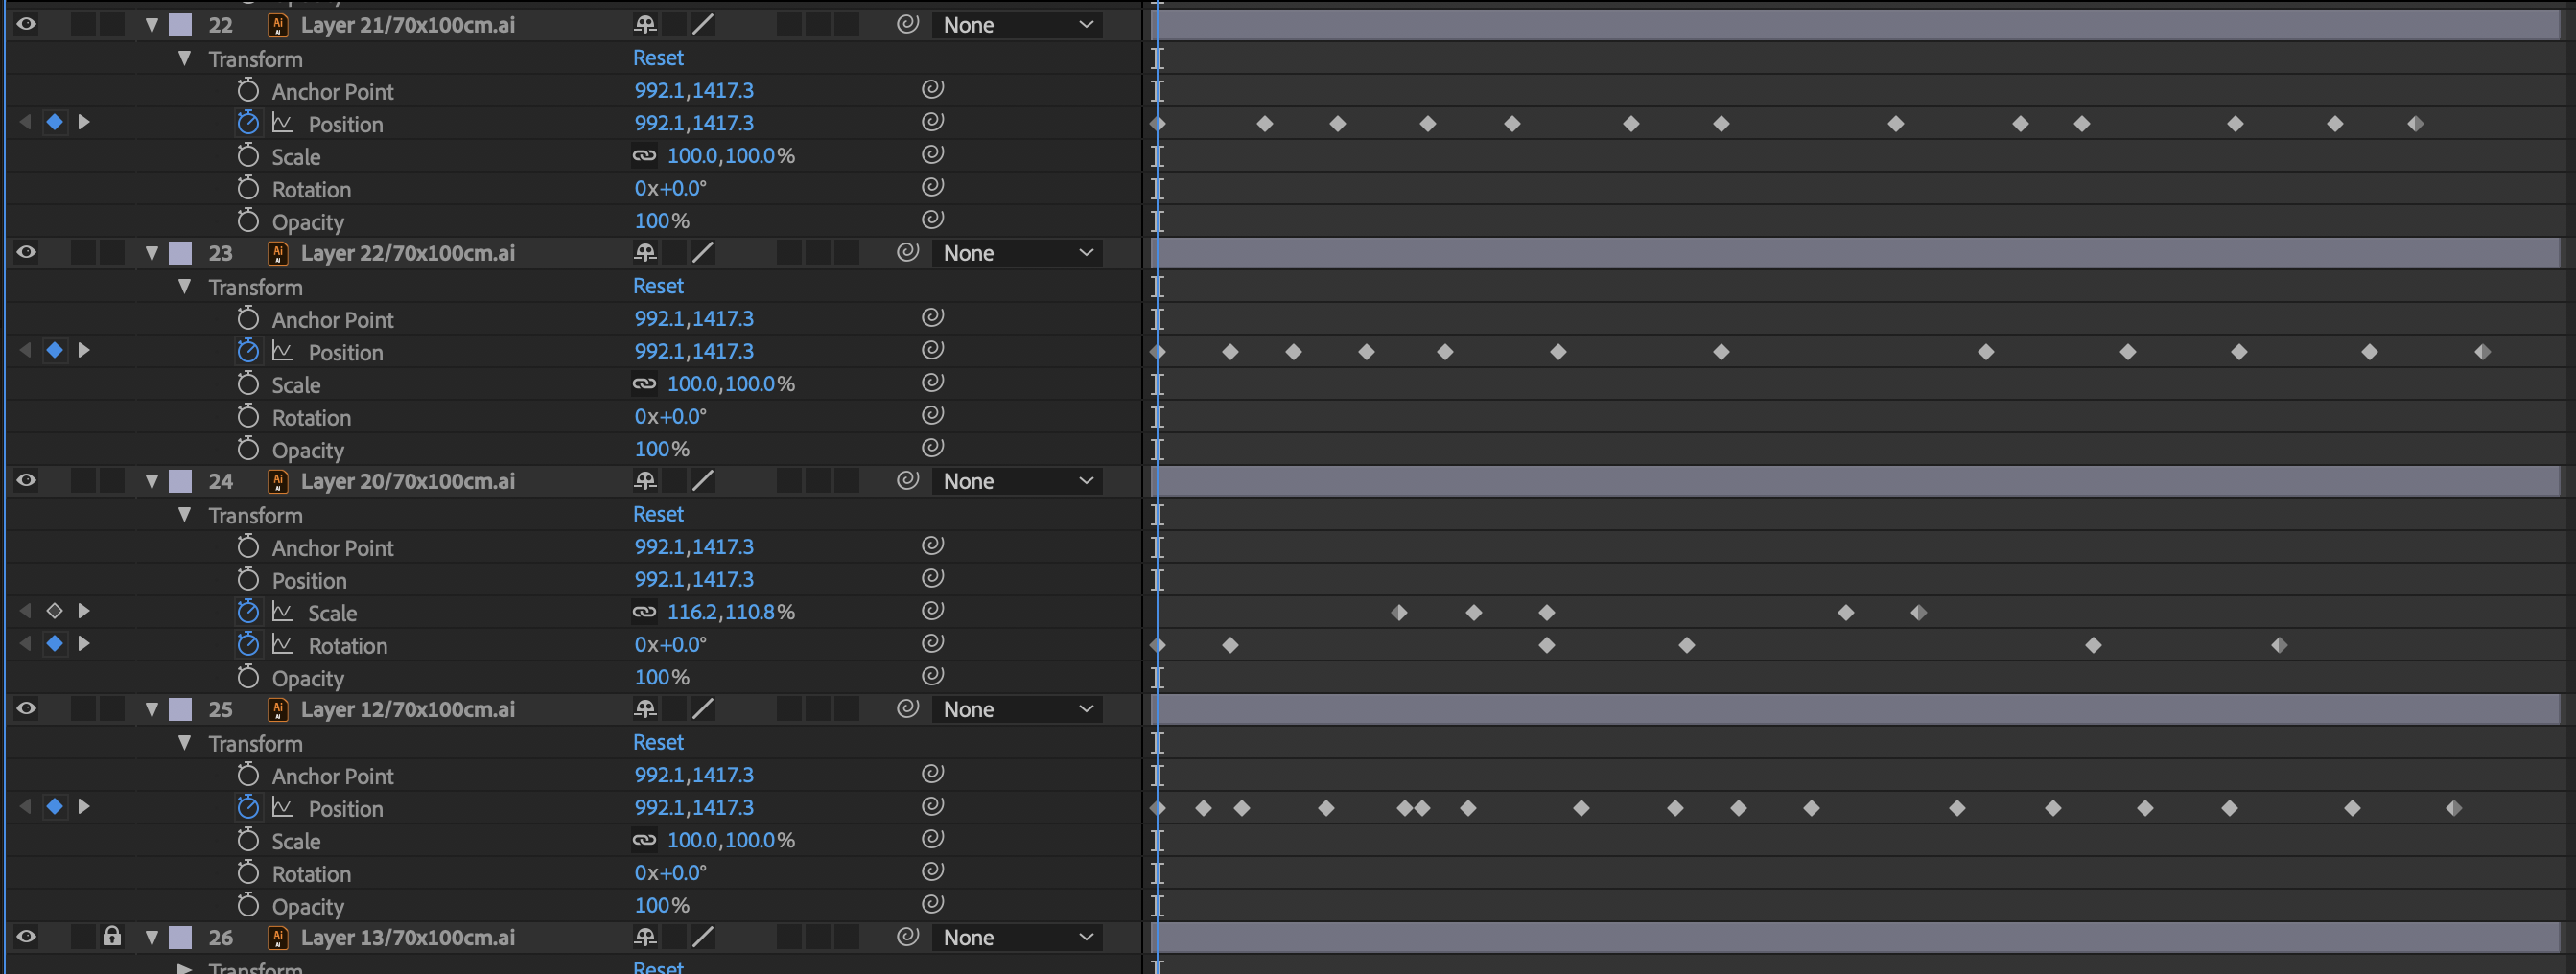This screenshot has width=2576, height=974.
Task: Toggle Rotation stopwatch on Layer 20
Action: point(248,644)
